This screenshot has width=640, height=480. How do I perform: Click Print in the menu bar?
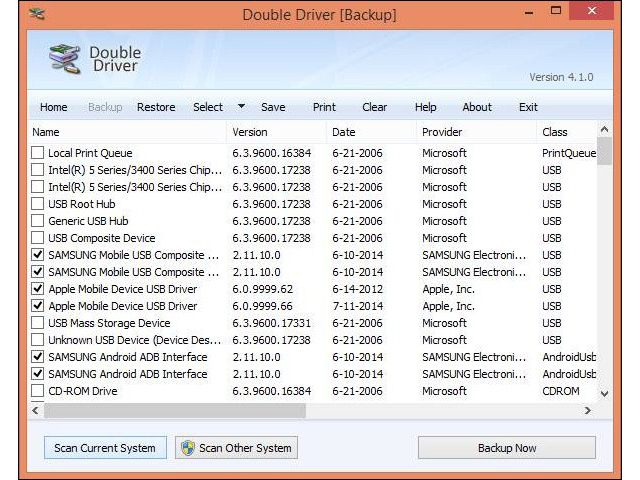pyautogui.click(x=324, y=107)
